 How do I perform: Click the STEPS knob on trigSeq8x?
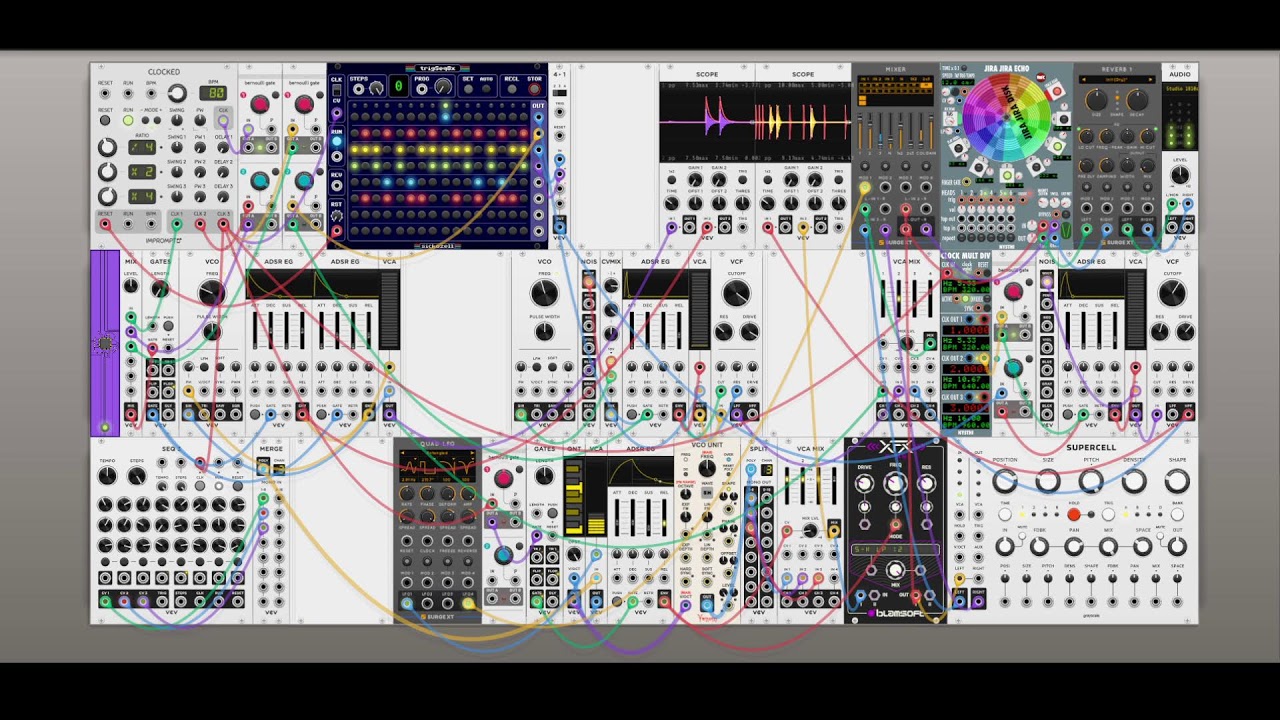click(x=377, y=88)
